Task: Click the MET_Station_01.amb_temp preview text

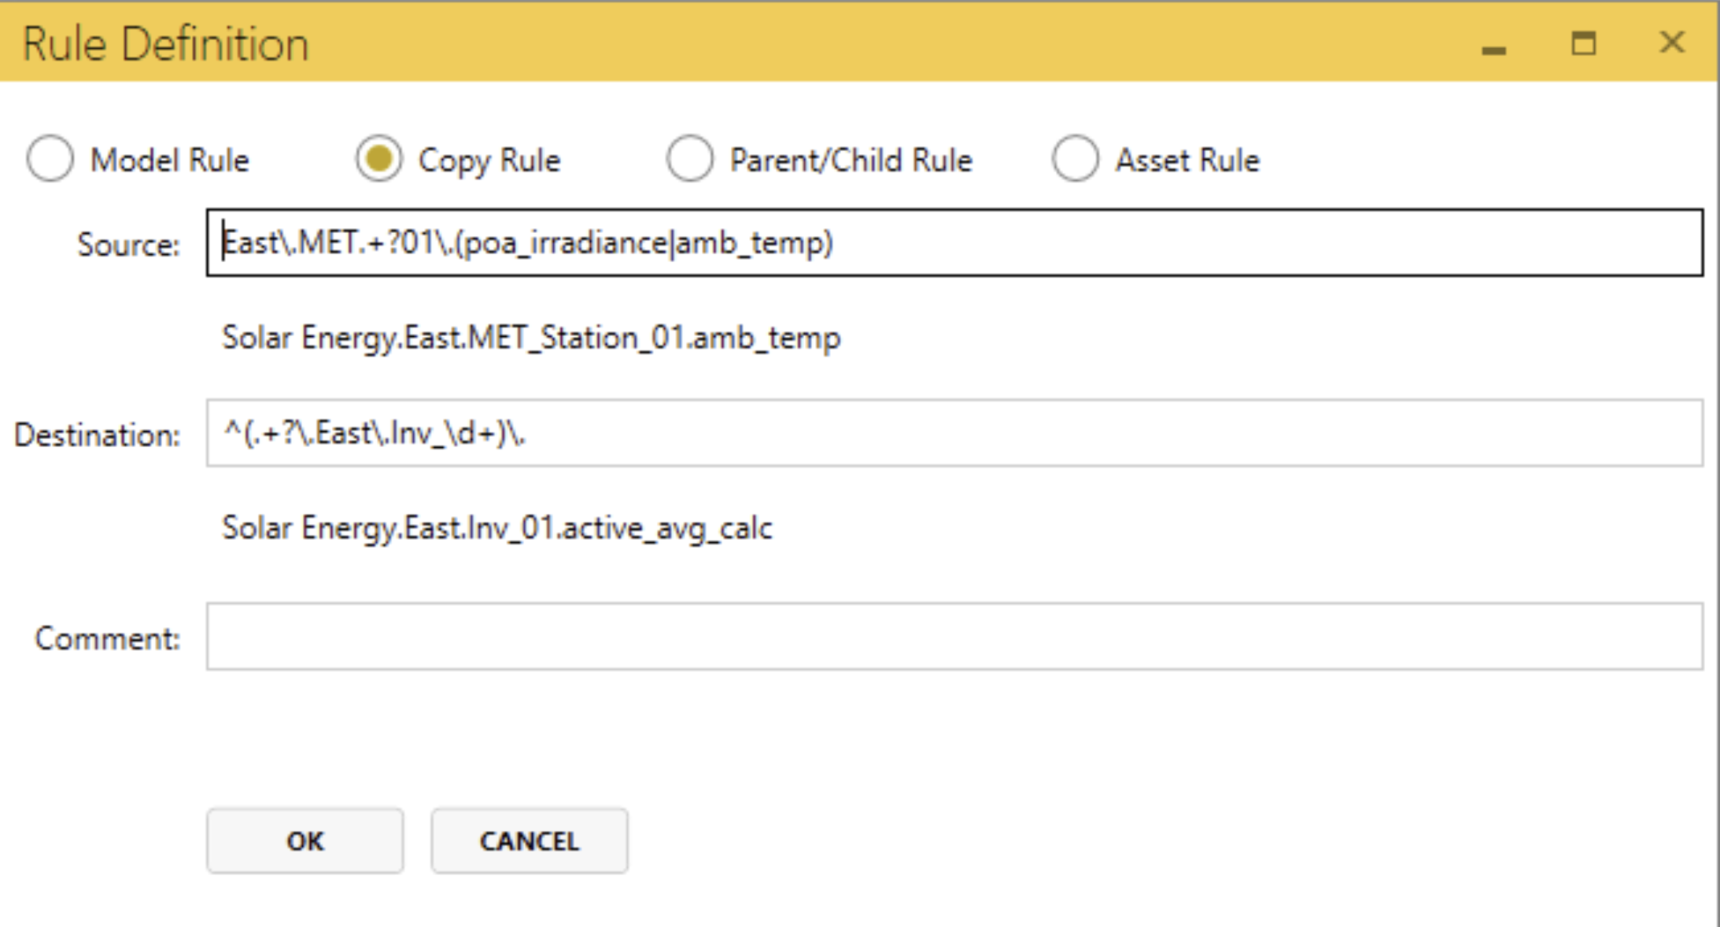Action: (x=531, y=338)
